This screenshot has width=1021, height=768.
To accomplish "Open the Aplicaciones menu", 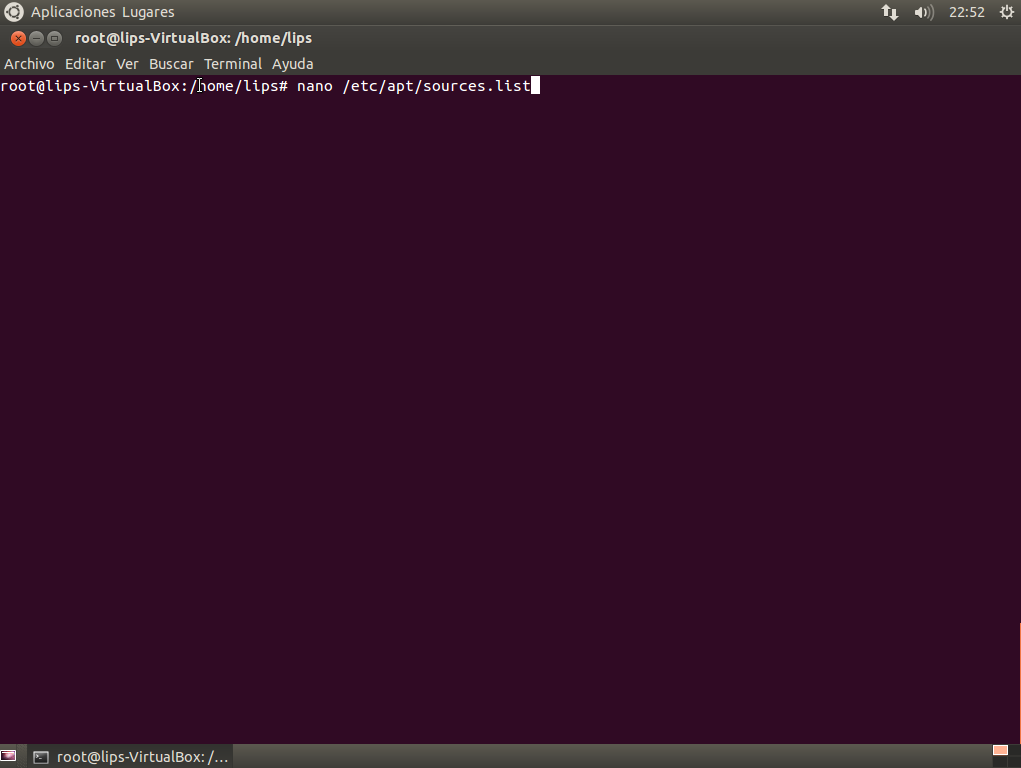I will point(73,12).
